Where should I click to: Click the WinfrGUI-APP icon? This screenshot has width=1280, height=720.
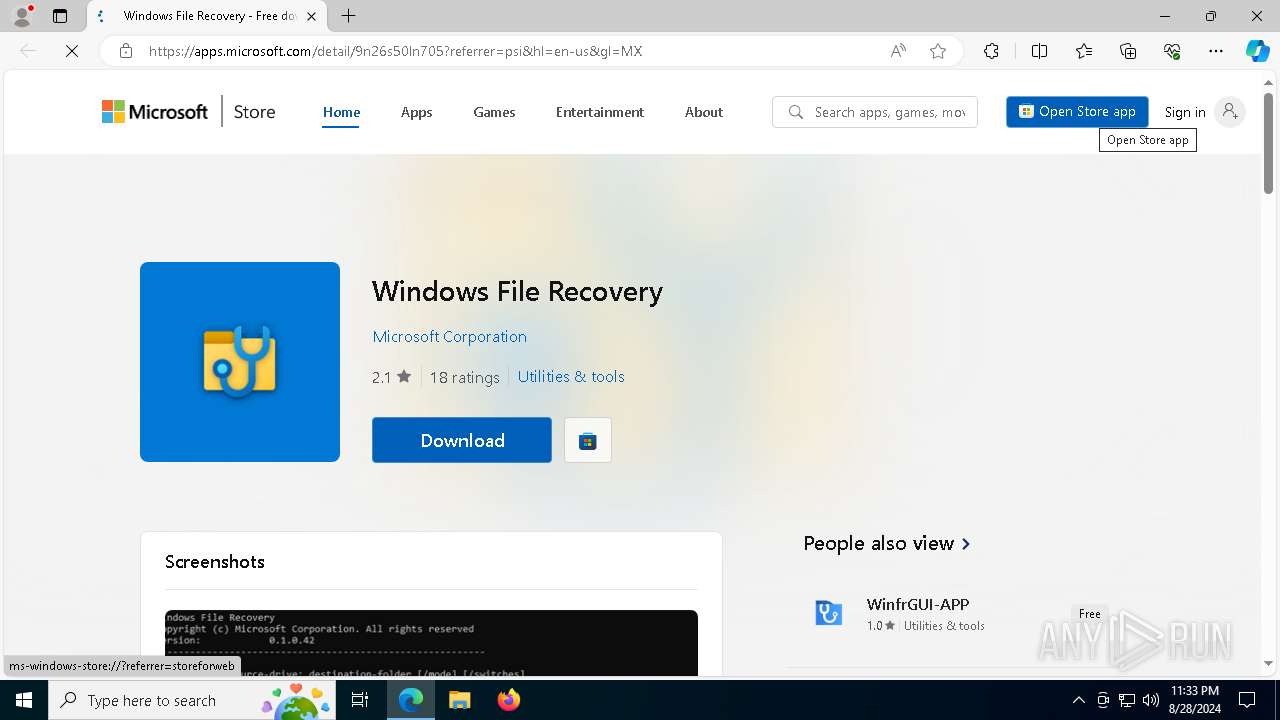(828, 613)
